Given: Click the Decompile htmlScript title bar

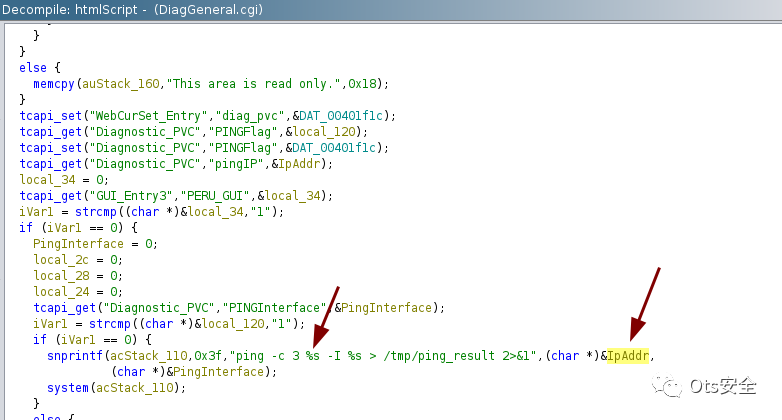Looking at the screenshot, I should tap(391, 9).
